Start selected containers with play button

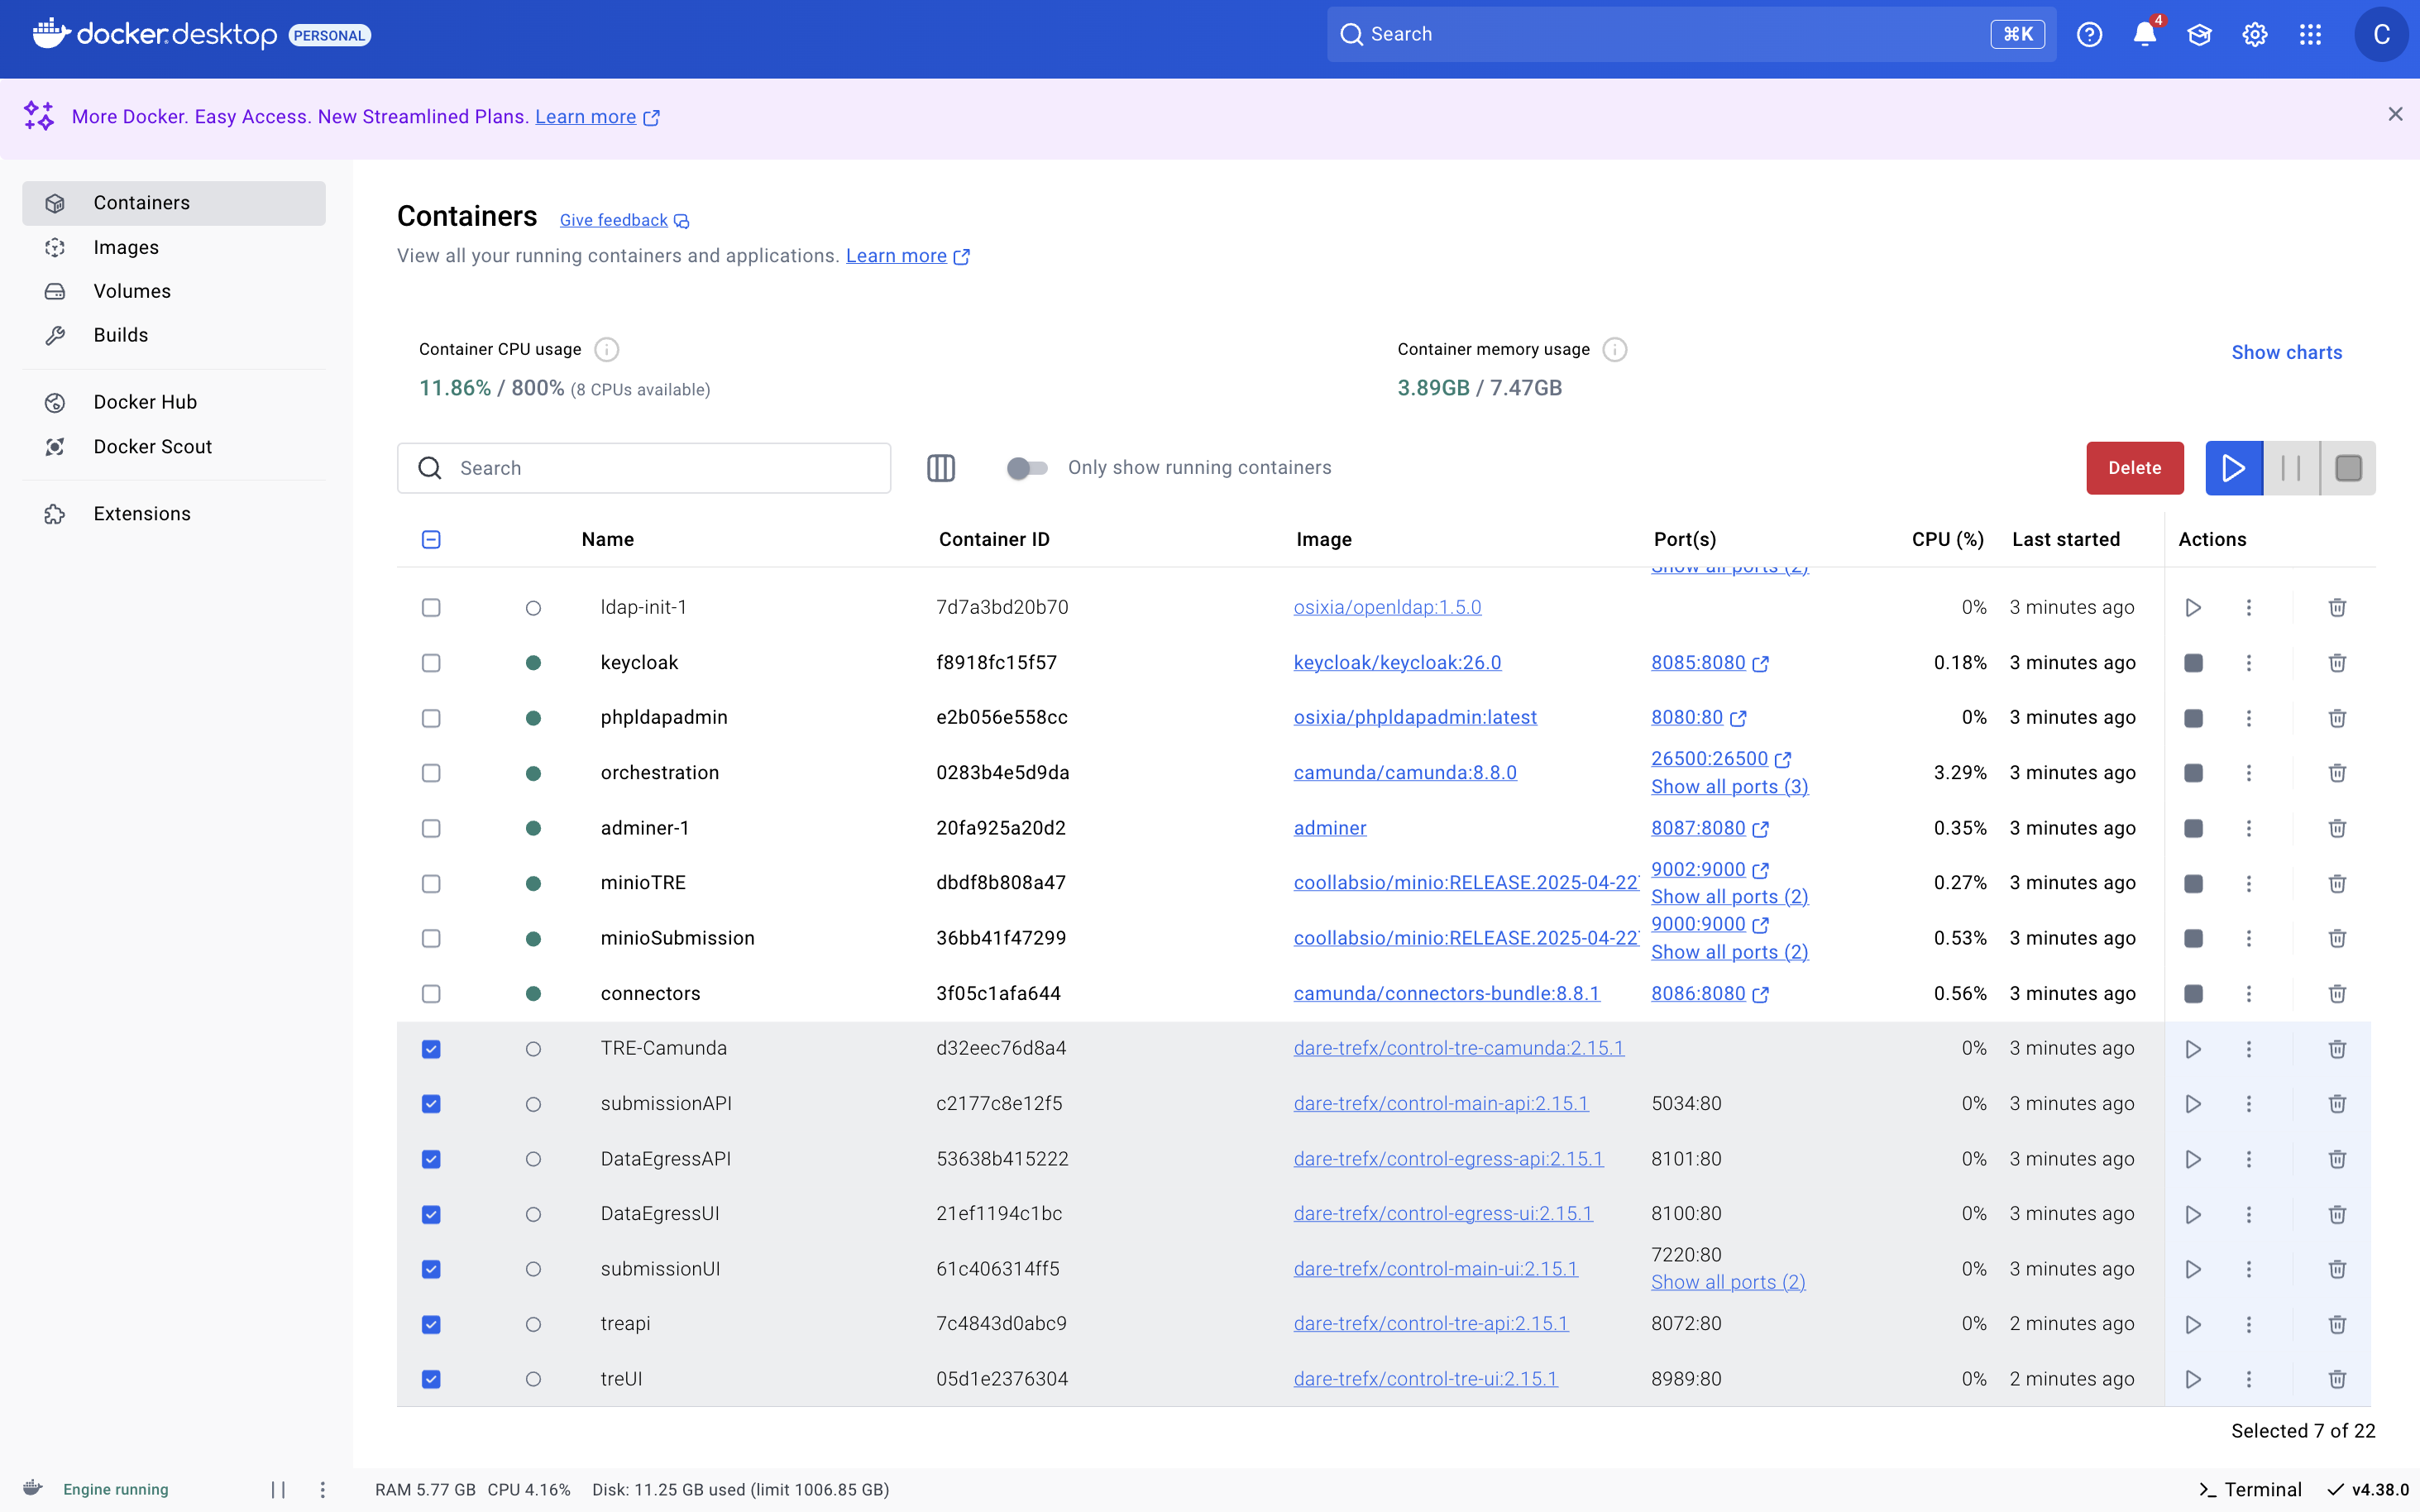point(2234,468)
